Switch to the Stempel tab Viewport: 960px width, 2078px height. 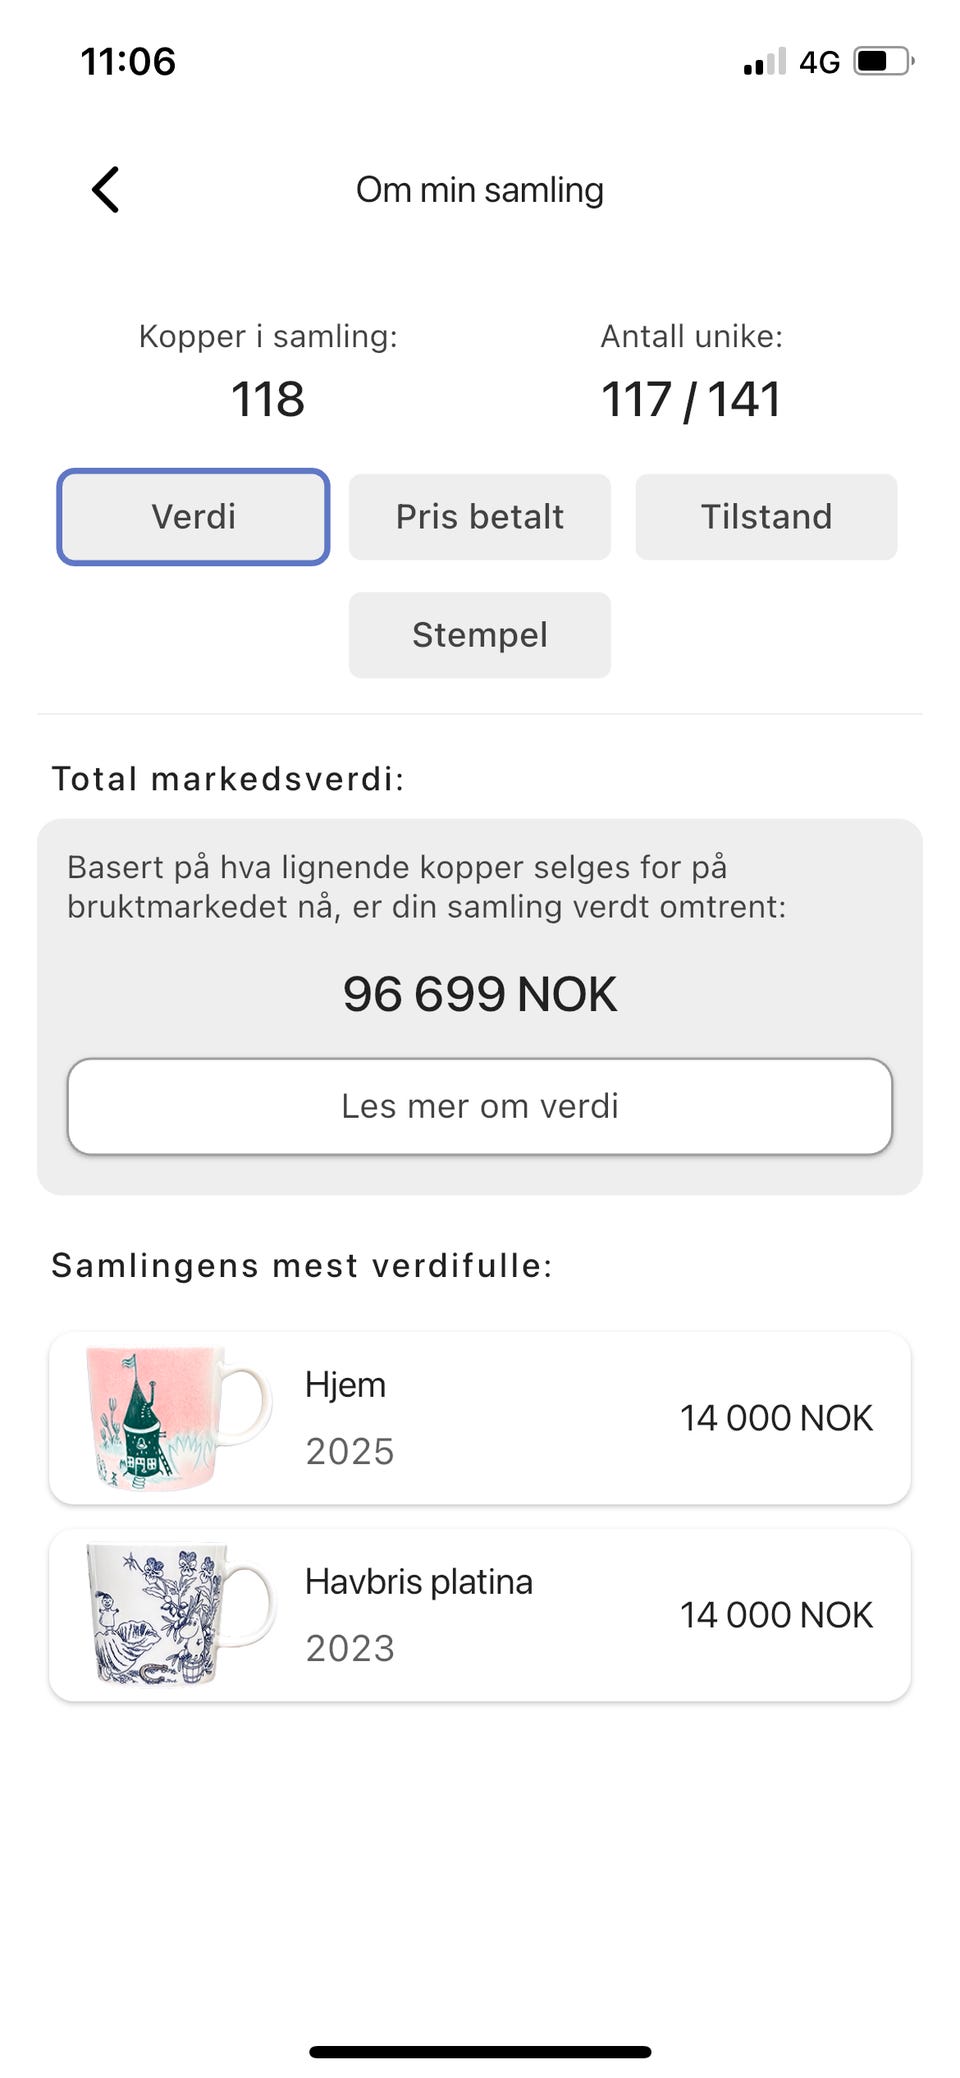(x=480, y=635)
